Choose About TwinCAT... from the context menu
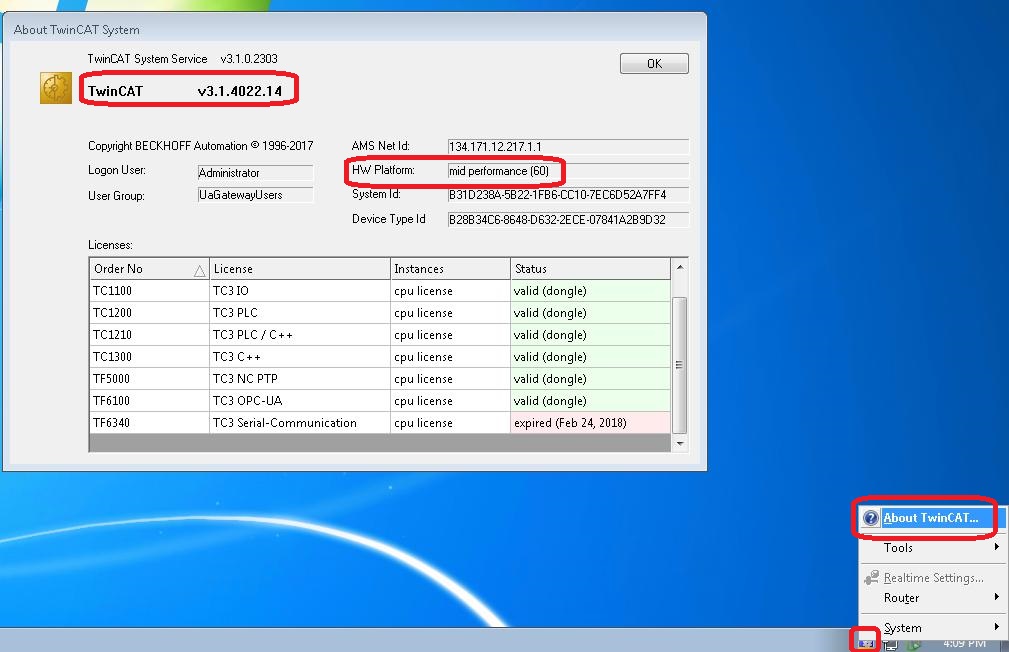 [x=930, y=518]
